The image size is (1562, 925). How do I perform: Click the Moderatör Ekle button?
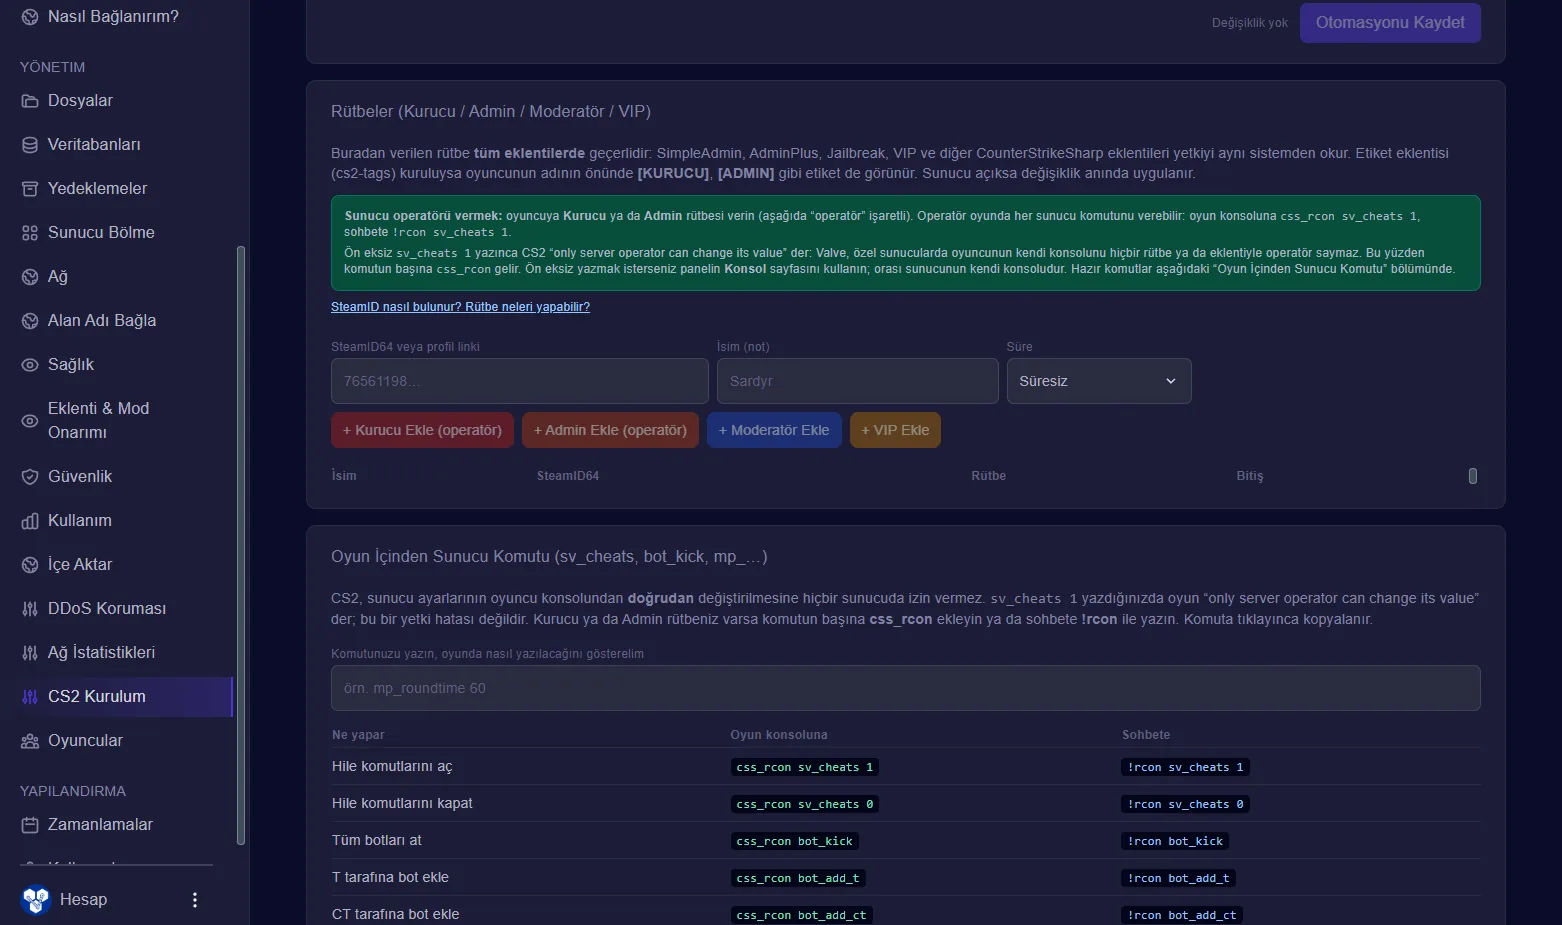(774, 430)
